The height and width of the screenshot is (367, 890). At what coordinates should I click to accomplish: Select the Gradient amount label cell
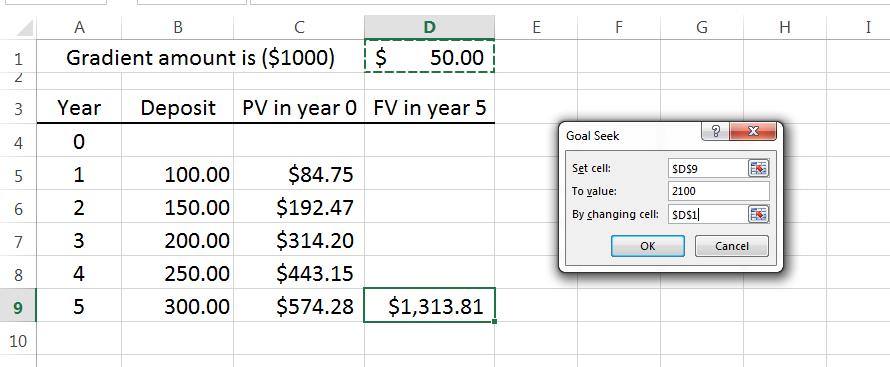point(200,57)
